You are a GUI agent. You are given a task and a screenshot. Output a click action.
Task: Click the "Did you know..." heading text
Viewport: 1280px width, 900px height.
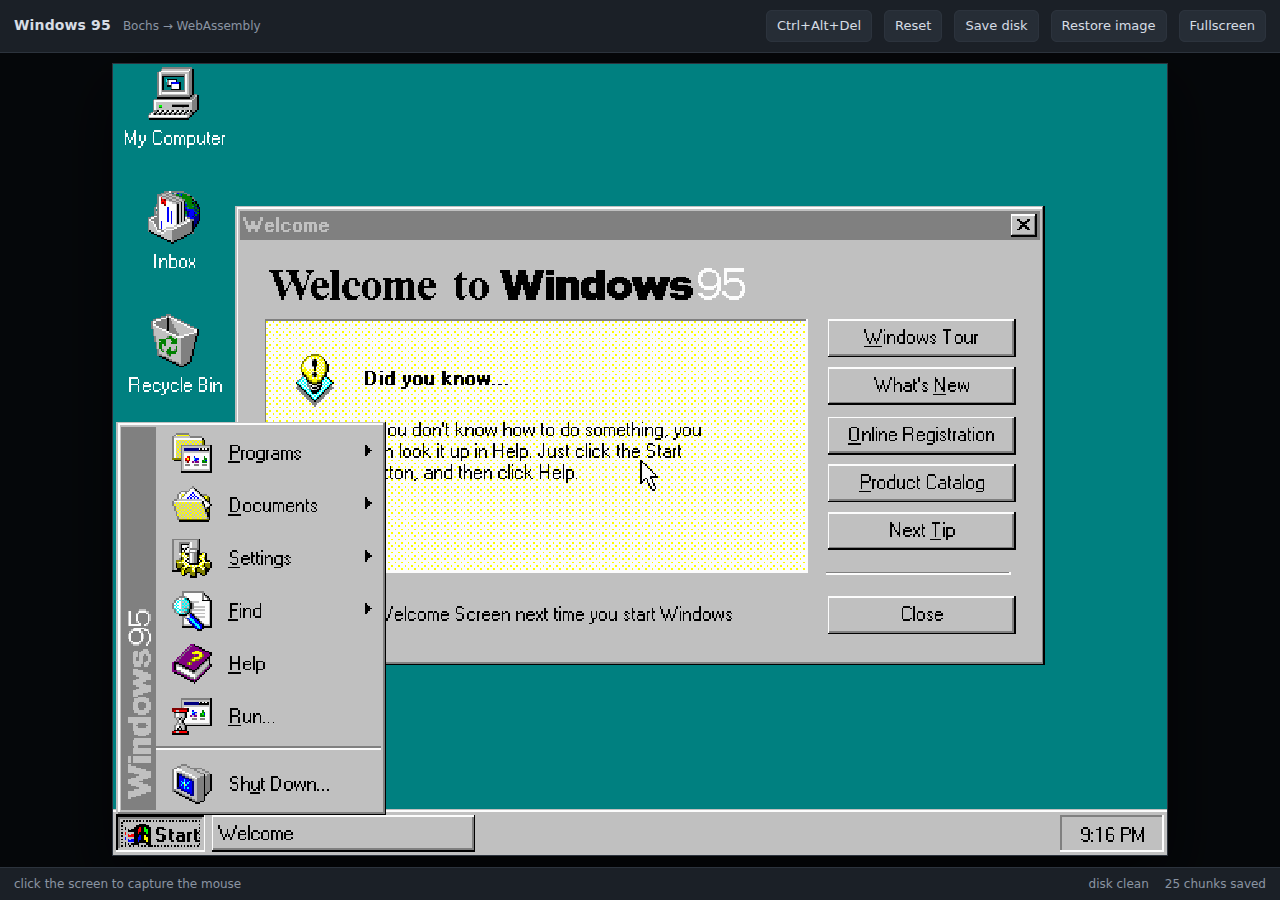436,379
